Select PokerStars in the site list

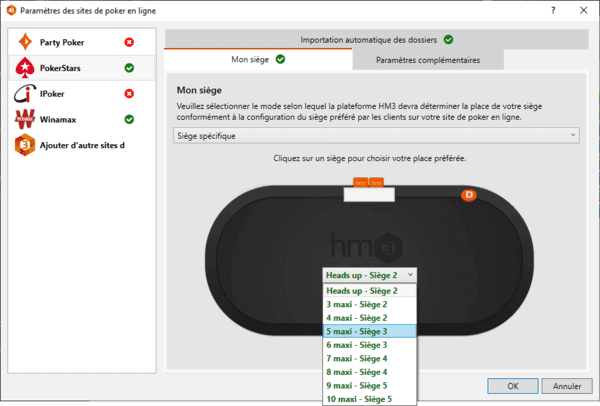click(82, 68)
